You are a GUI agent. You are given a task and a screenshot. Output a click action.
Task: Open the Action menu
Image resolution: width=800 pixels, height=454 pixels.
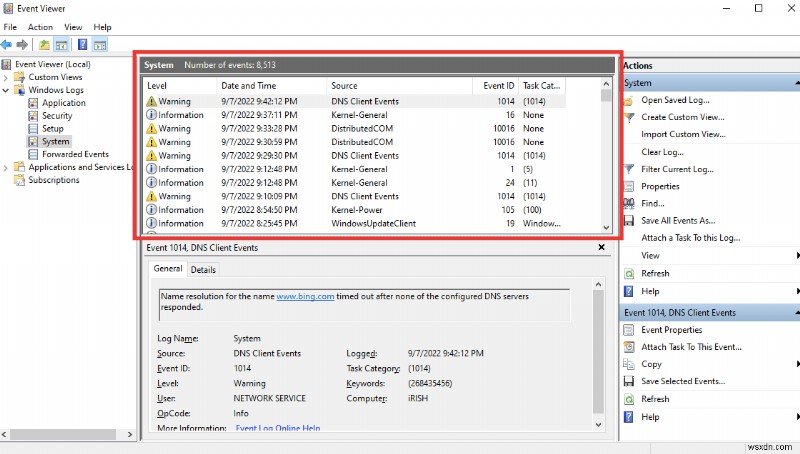point(40,27)
